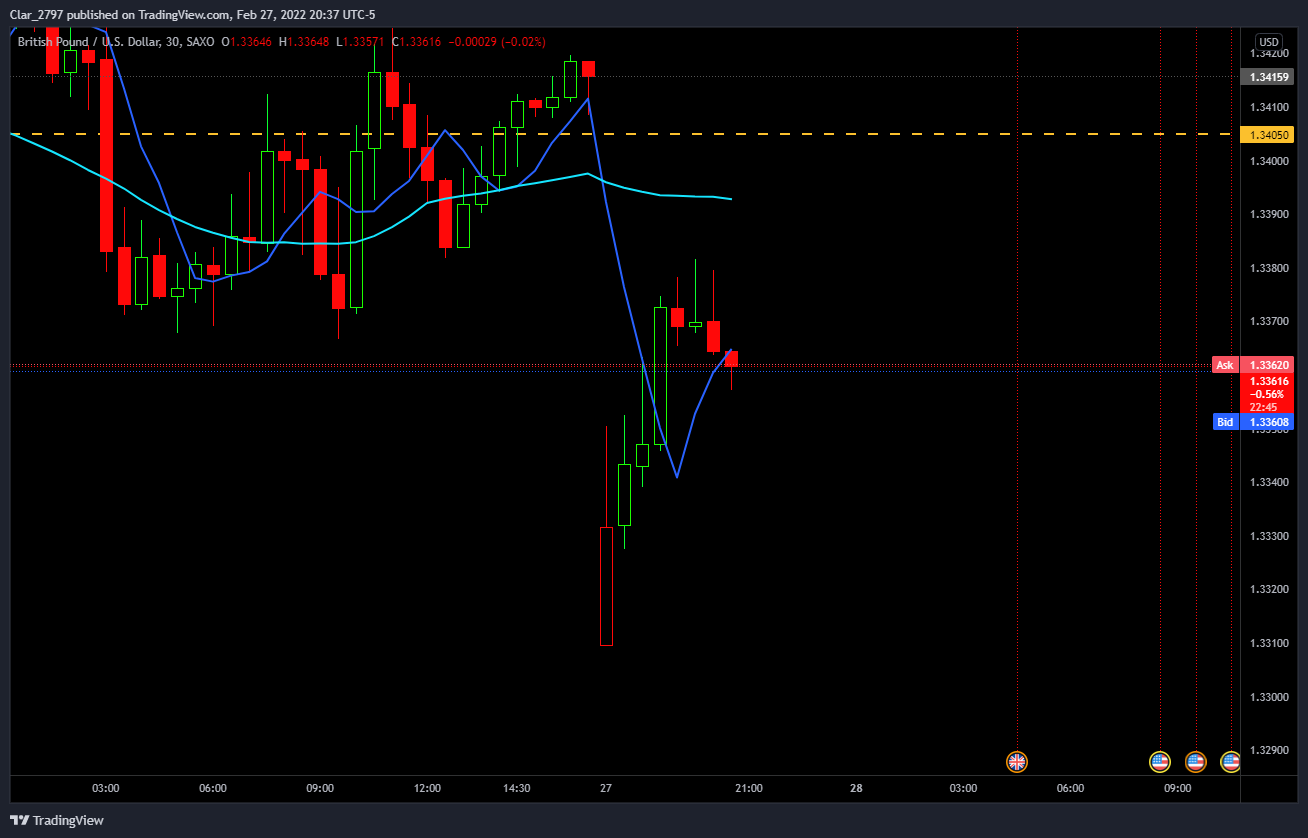Image resolution: width=1308 pixels, height=838 pixels.
Task: Click the 12:00 time axis label
Action: pyautogui.click(x=427, y=788)
